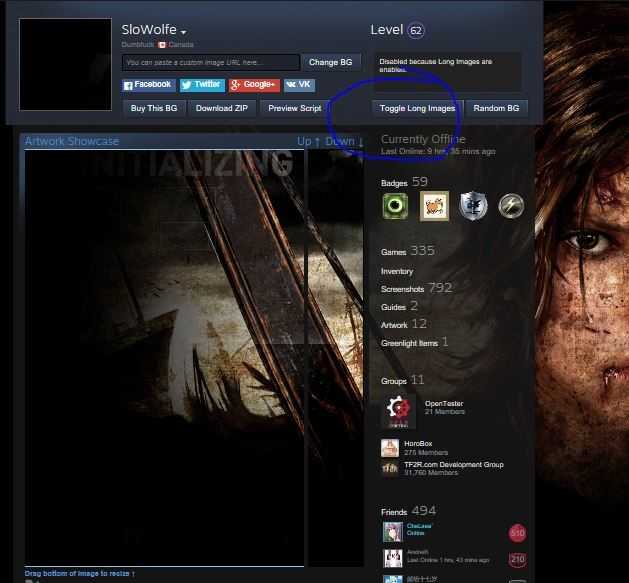Open the second friend's avatar, last online 1 hr
This screenshot has width=629, height=583.
(x=393, y=558)
